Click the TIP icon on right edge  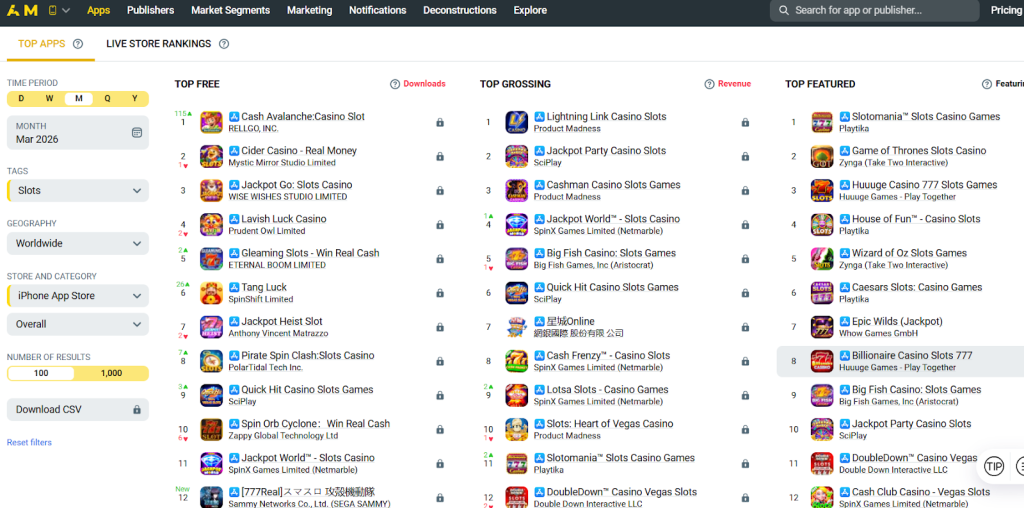993,466
